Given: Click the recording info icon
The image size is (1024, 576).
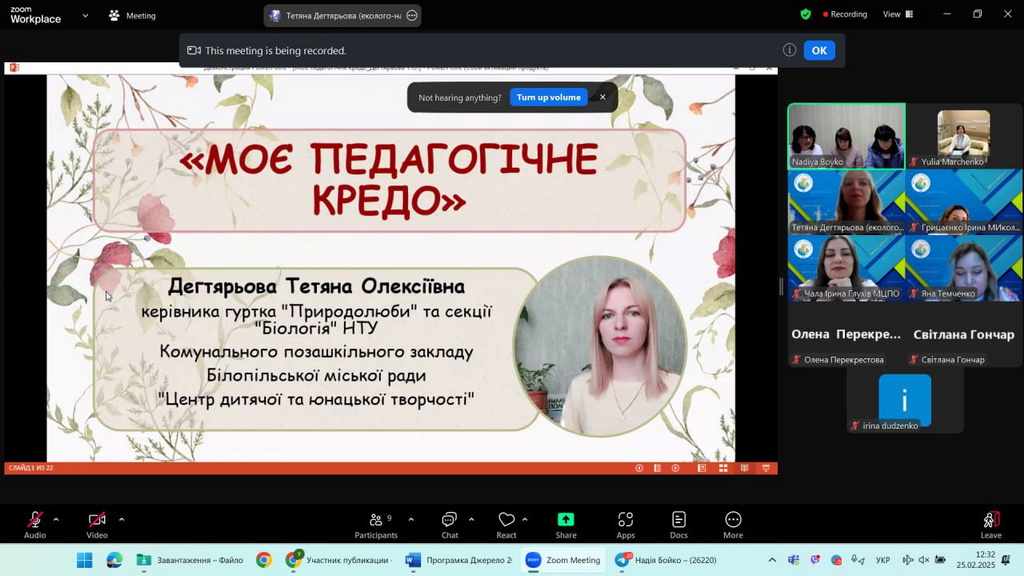Looking at the screenshot, I should pyautogui.click(x=789, y=50).
